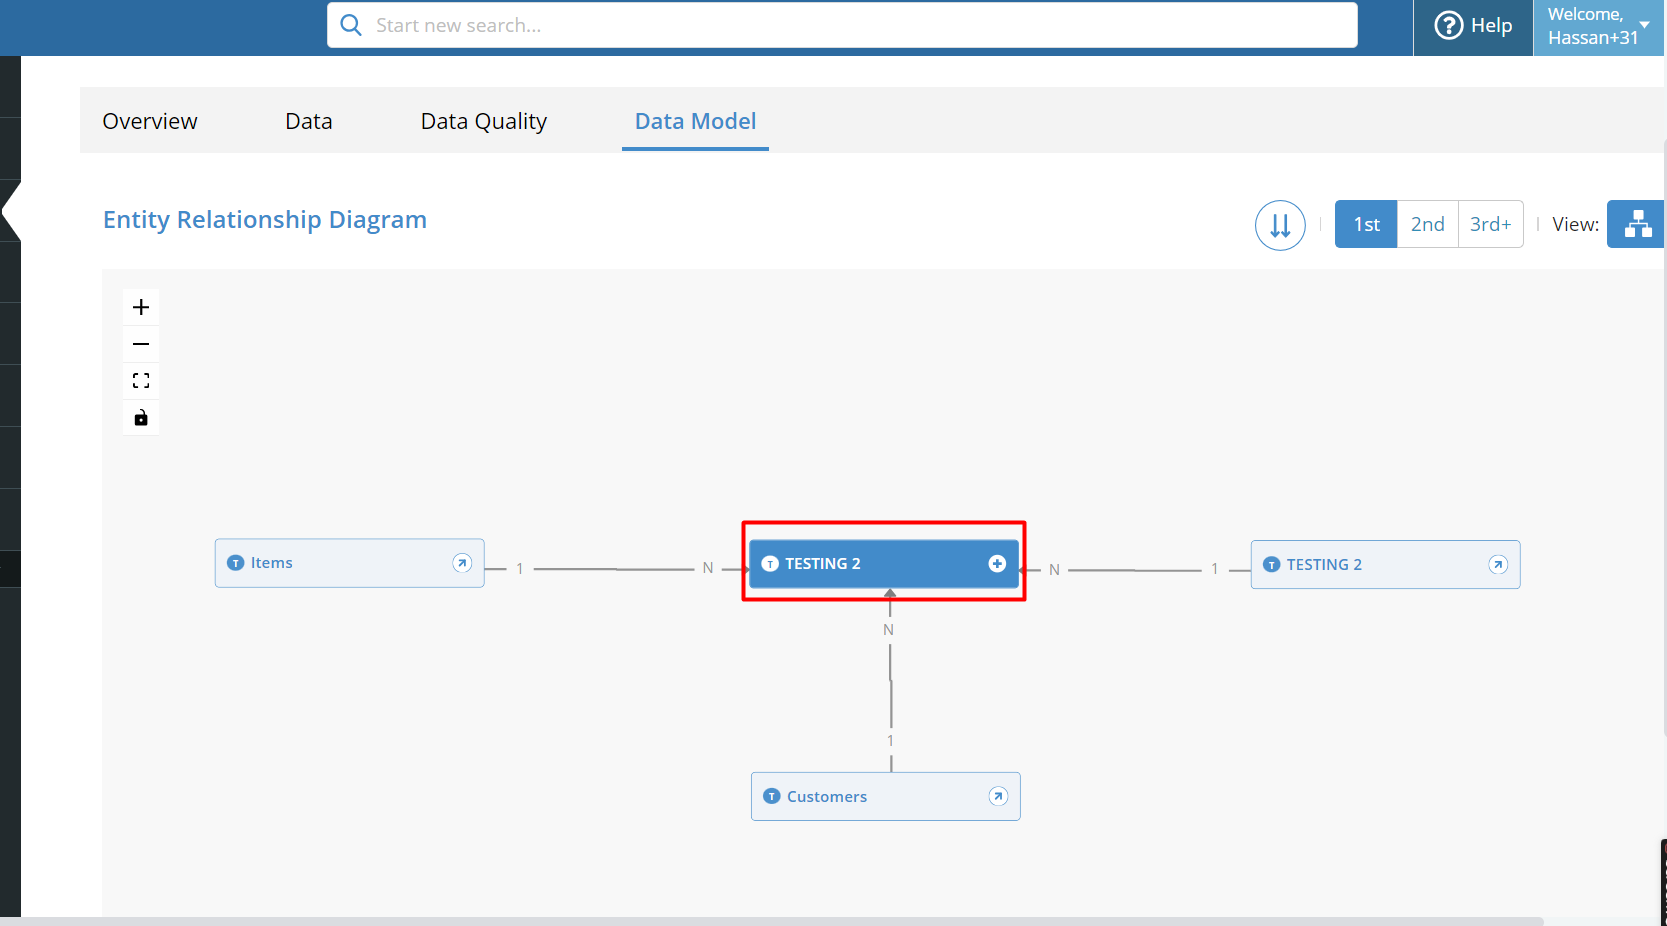Go to the Overview tab
The height and width of the screenshot is (926, 1667).
pyautogui.click(x=149, y=120)
